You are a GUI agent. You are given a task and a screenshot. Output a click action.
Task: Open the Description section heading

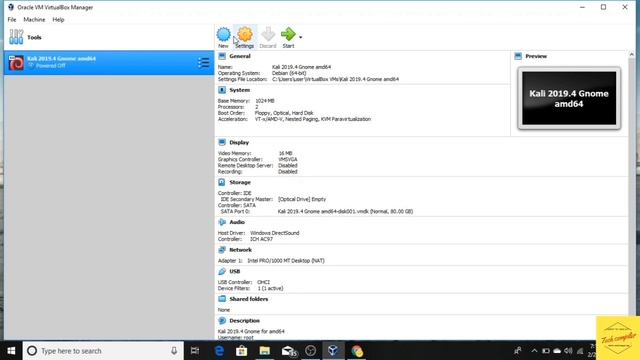[244, 321]
